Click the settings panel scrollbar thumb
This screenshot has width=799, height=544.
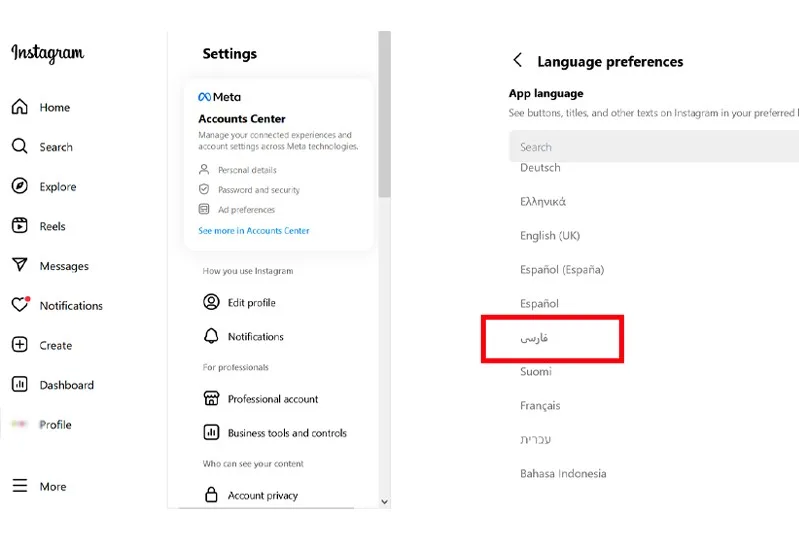click(x=385, y=114)
